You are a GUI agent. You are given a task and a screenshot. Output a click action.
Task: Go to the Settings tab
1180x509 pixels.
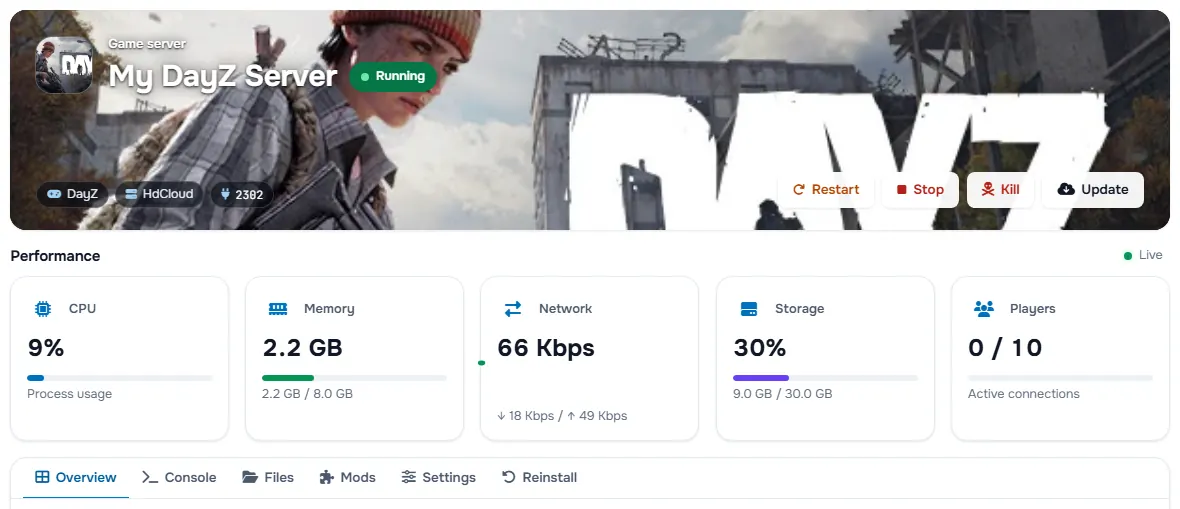pyautogui.click(x=438, y=477)
